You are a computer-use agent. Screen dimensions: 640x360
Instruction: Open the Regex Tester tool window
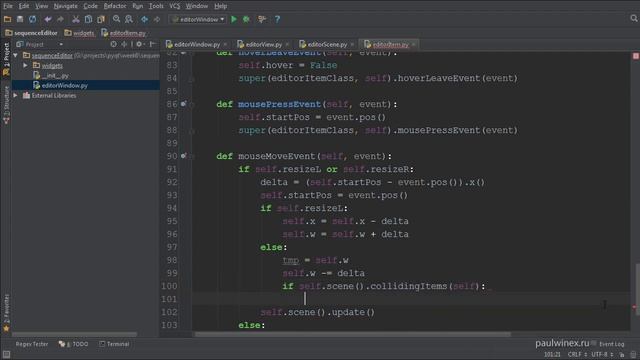pyautogui.click(x=31, y=344)
